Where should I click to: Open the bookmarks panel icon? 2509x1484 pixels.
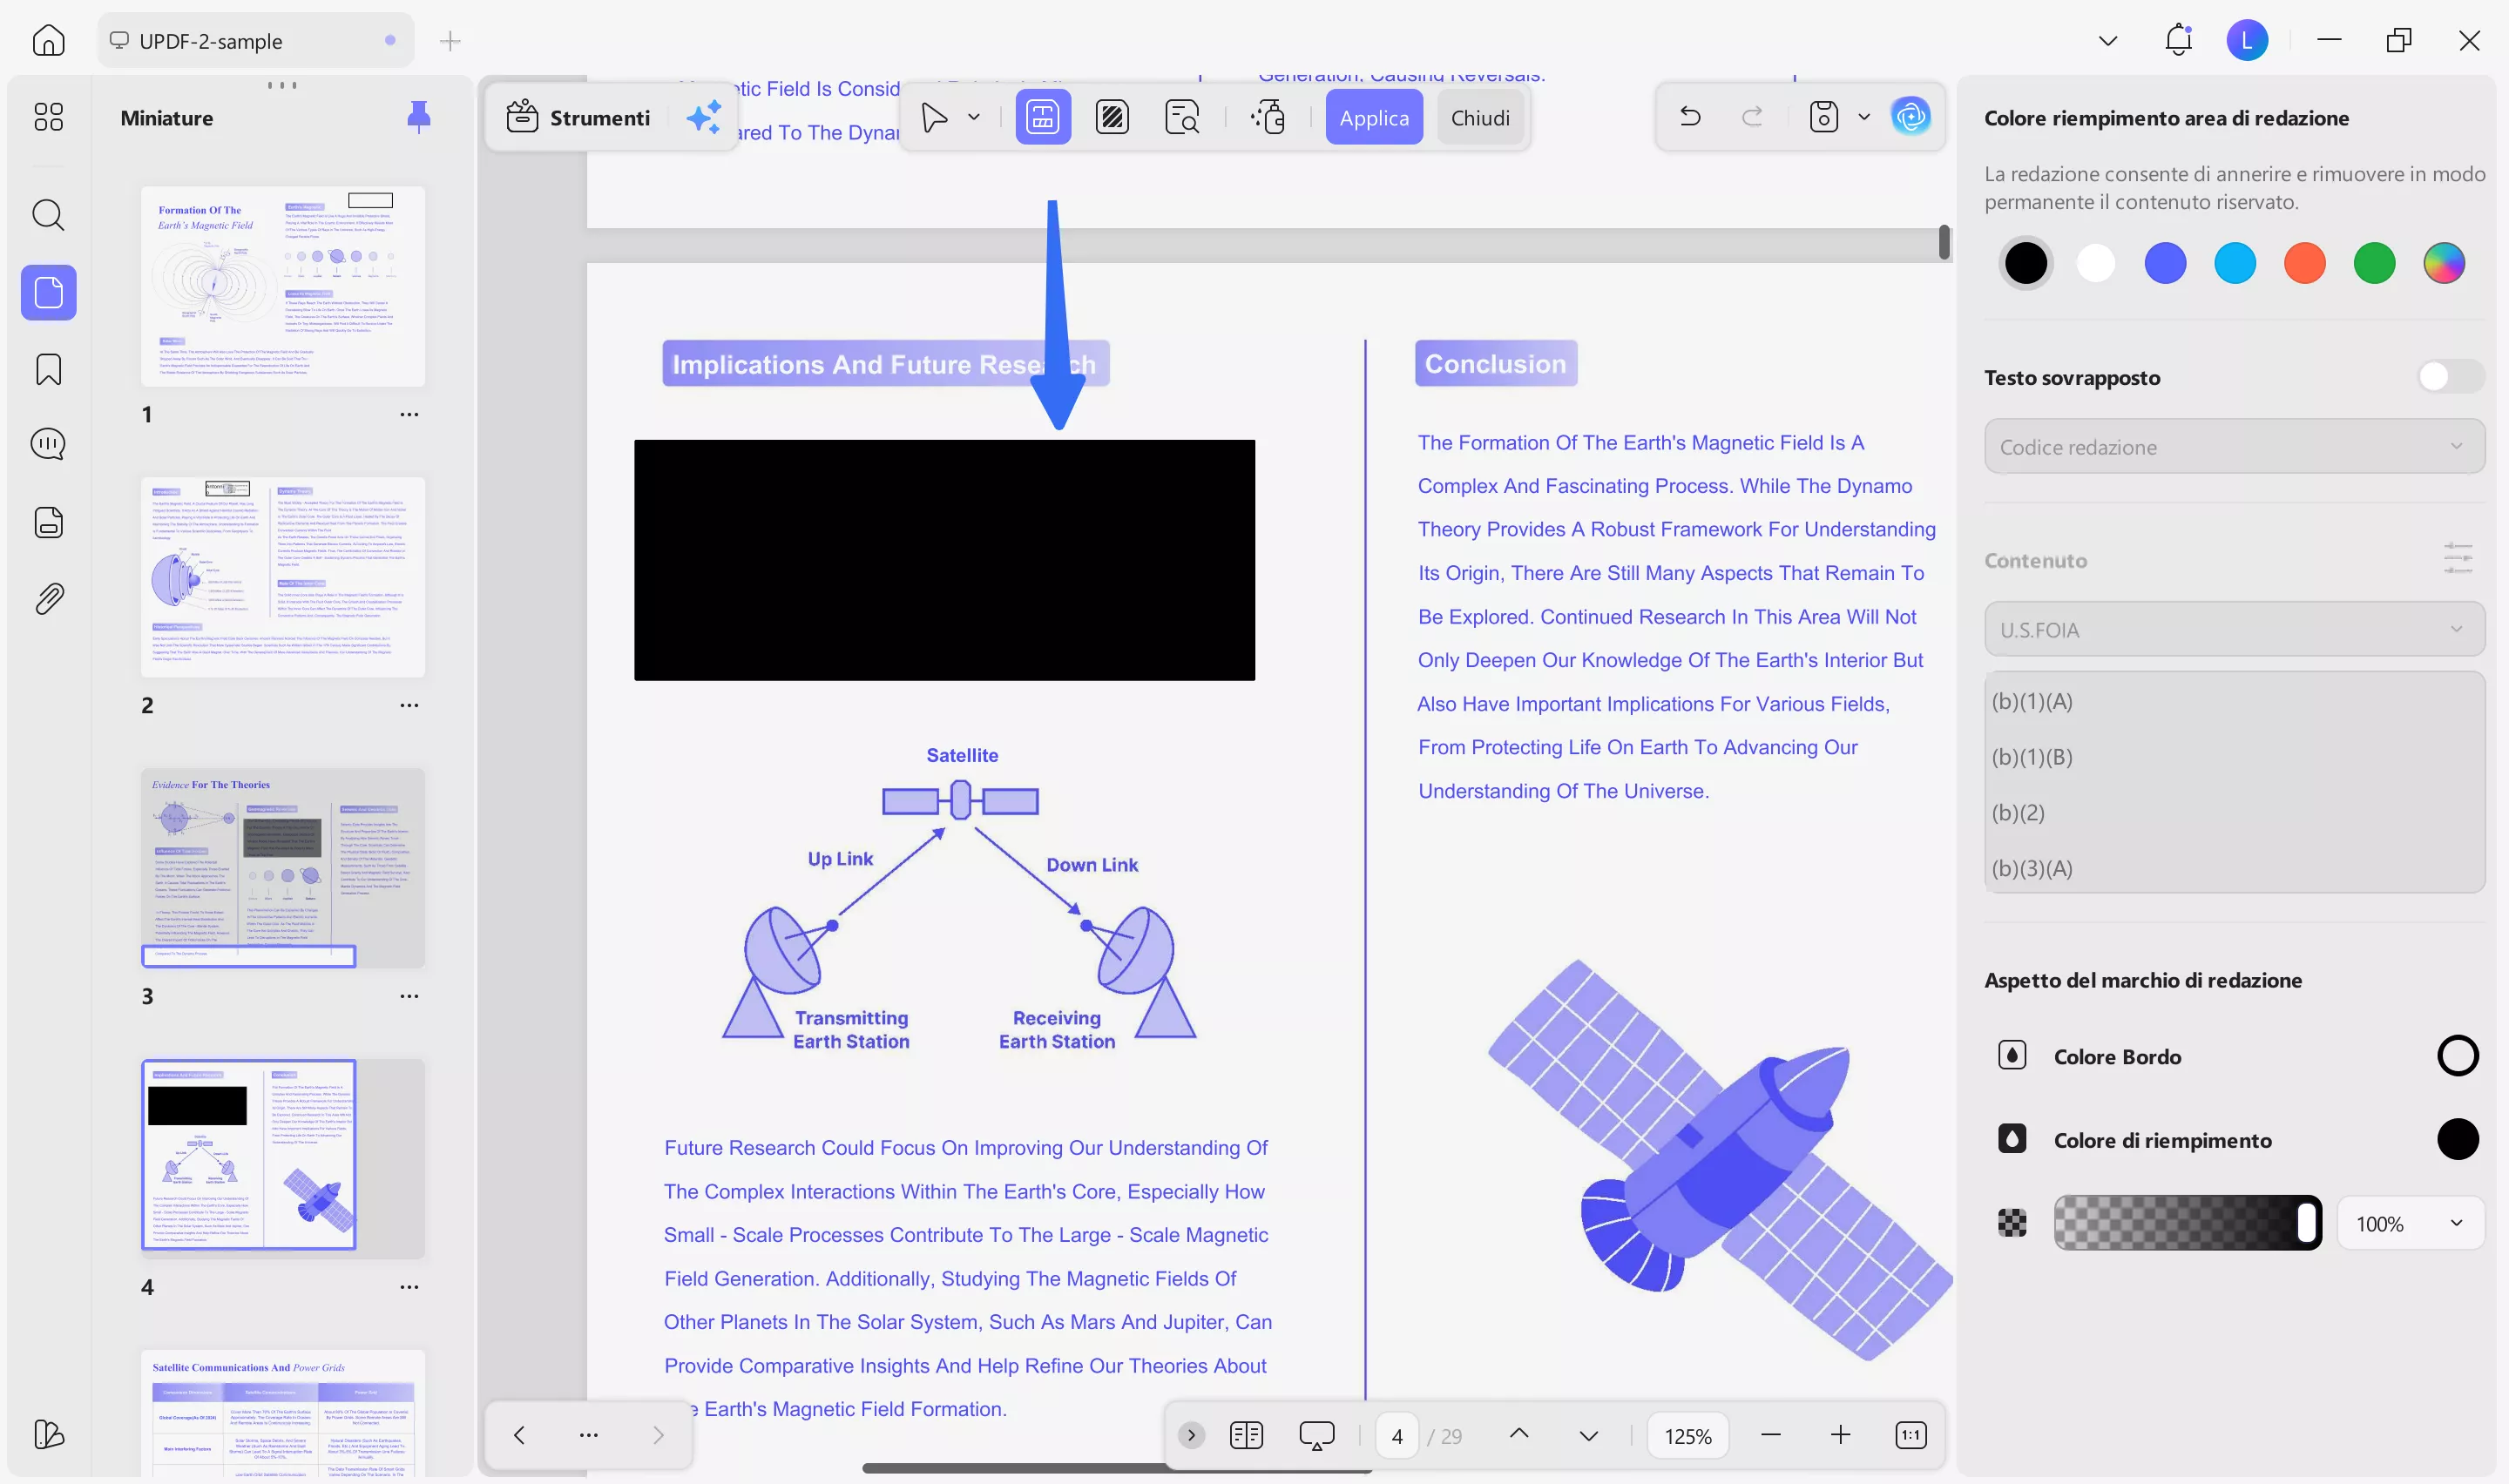(48, 370)
